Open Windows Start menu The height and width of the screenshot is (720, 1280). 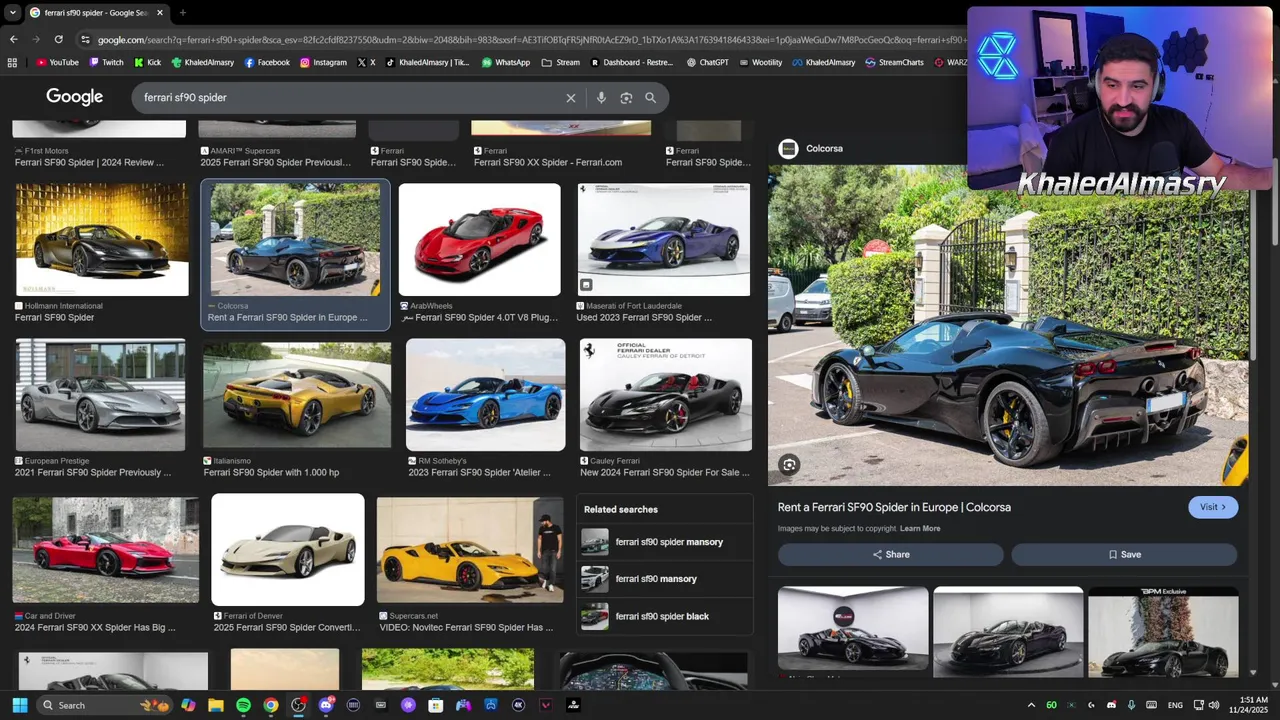[19, 705]
